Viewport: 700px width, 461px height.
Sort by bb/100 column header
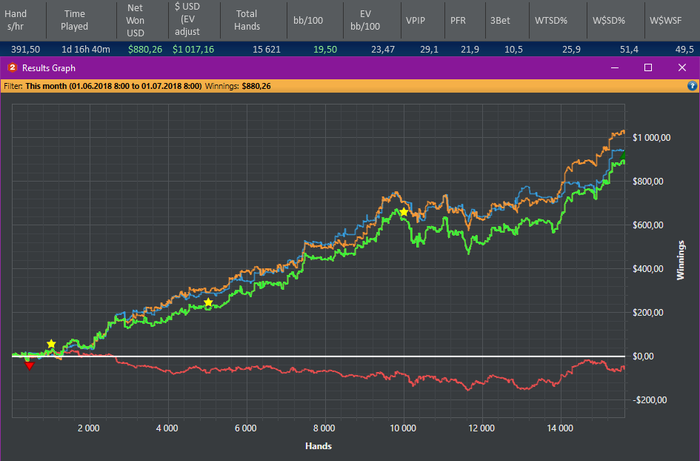315,20
